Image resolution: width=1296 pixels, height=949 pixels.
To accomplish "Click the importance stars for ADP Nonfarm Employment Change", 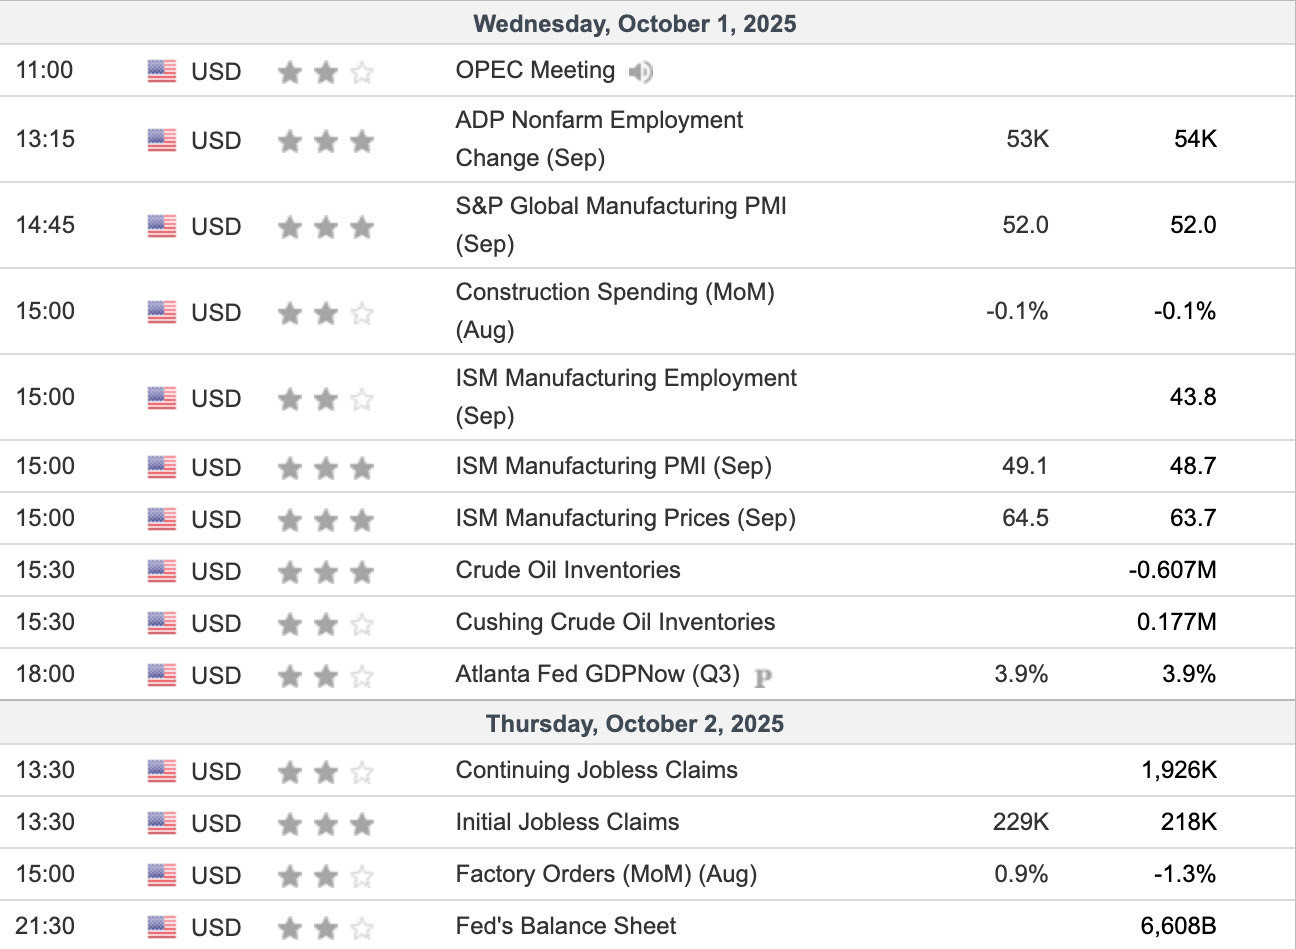I will pos(326,141).
